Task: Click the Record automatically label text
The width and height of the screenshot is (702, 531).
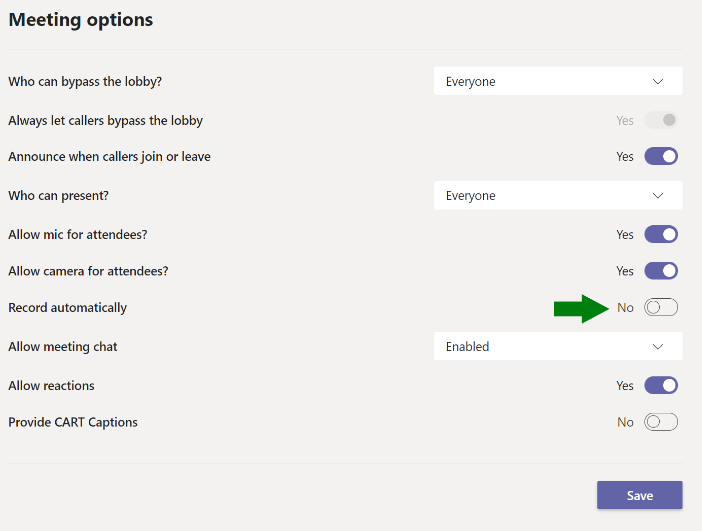Action: [67, 308]
